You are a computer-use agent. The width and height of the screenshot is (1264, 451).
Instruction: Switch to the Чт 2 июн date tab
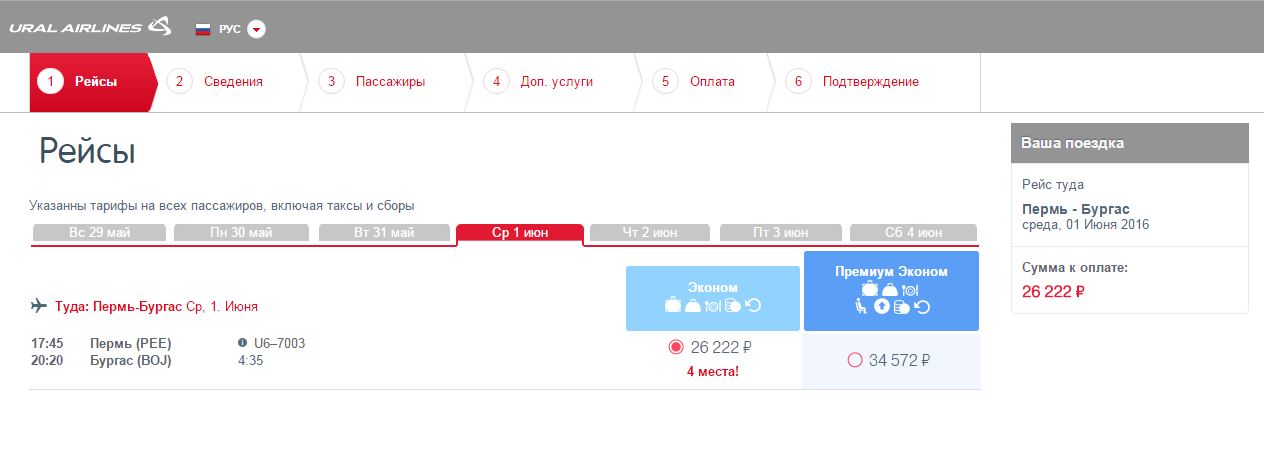[x=649, y=233]
